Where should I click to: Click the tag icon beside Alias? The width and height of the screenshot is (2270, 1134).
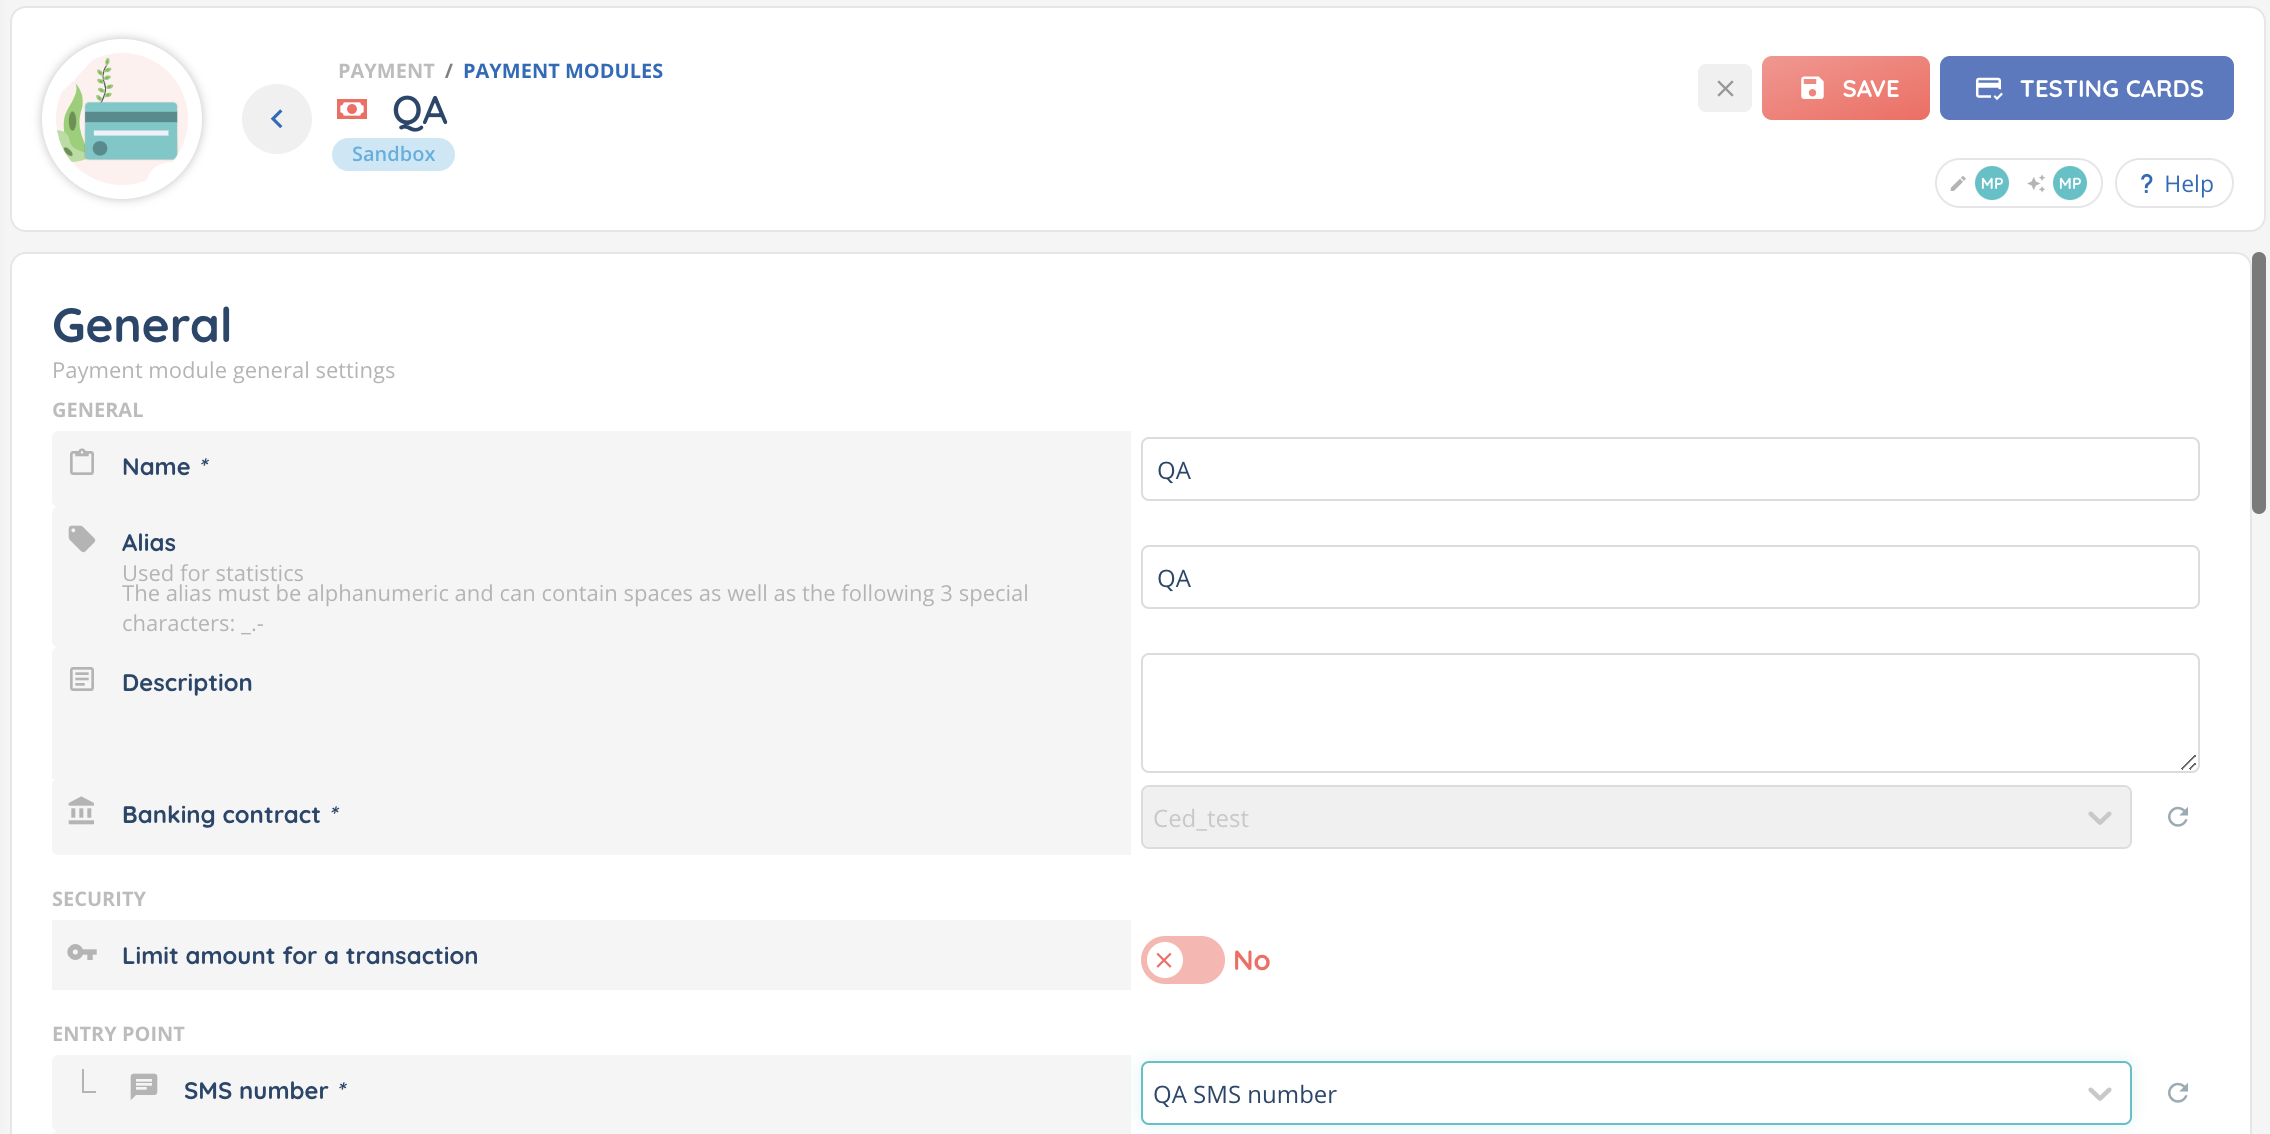click(82, 539)
